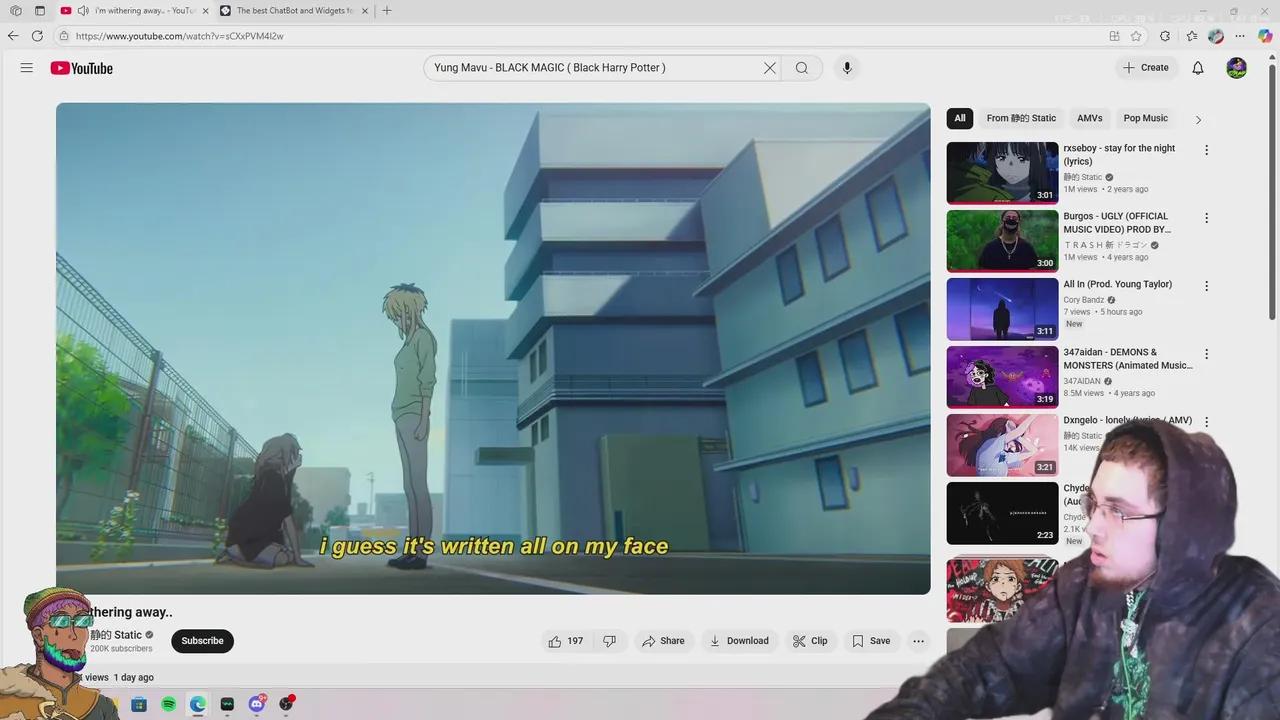Click the Clip button
The width and height of the screenshot is (1280, 720).
(x=810, y=641)
